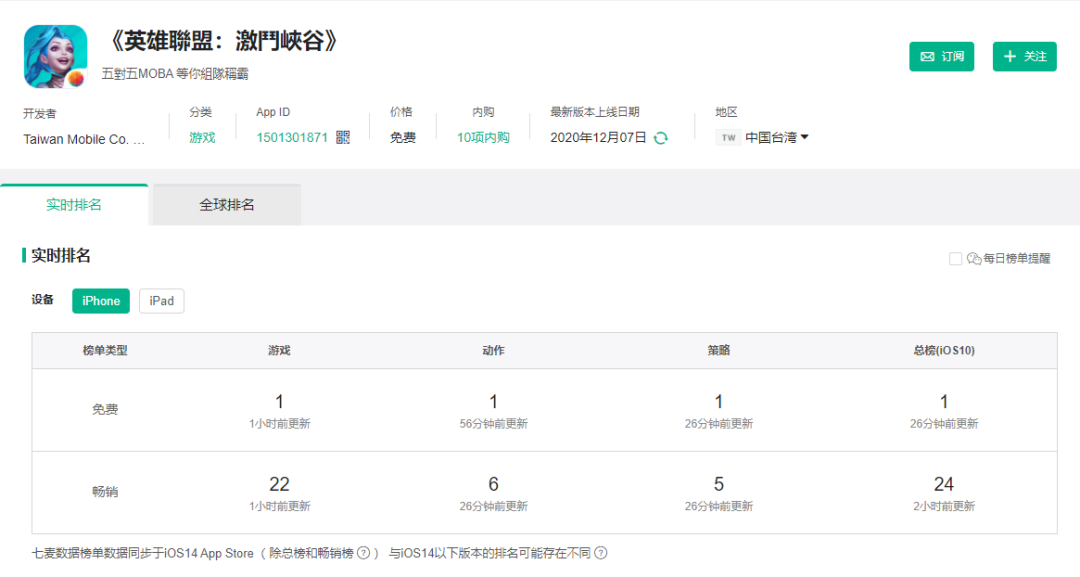This screenshot has height=577, width=1080.
Task: Click the 游戏 column header
Action: (x=279, y=350)
